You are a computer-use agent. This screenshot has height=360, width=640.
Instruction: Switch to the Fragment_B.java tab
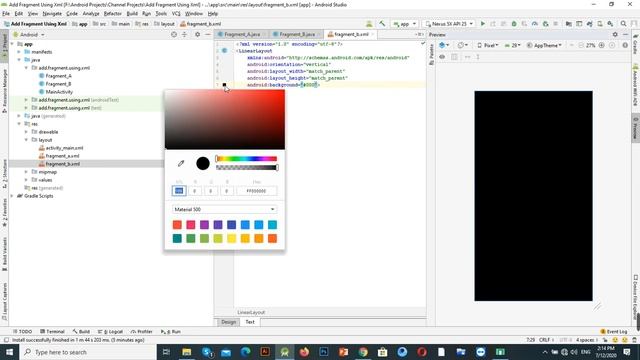(297, 34)
